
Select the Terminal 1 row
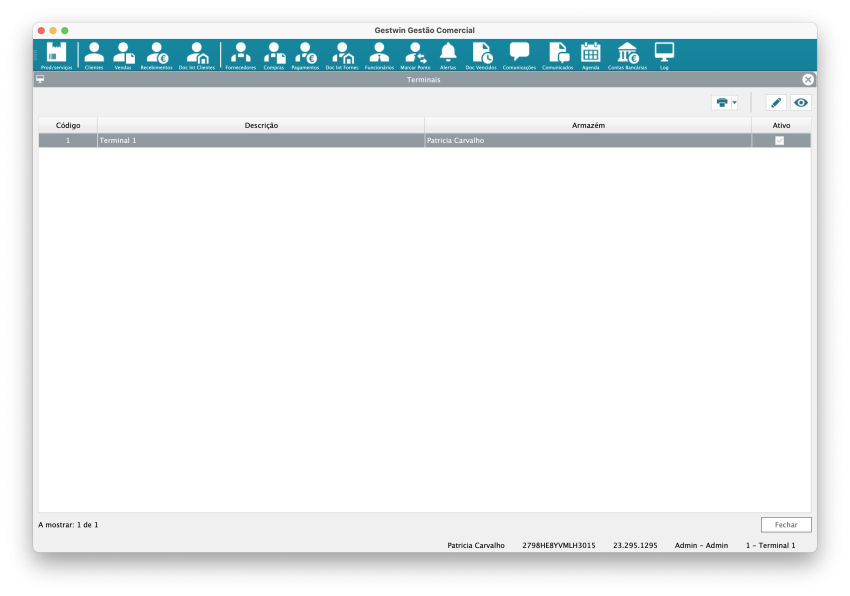tap(260, 141)
